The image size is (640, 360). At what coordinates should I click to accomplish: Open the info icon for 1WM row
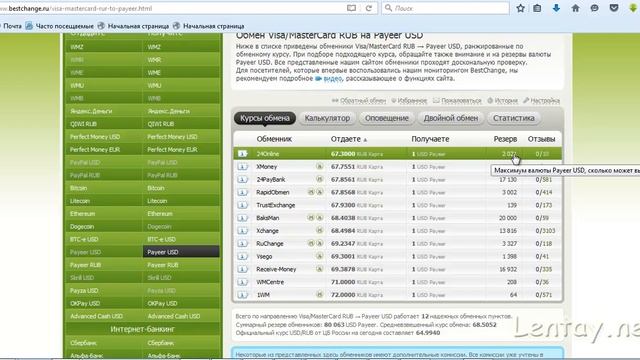242,295
